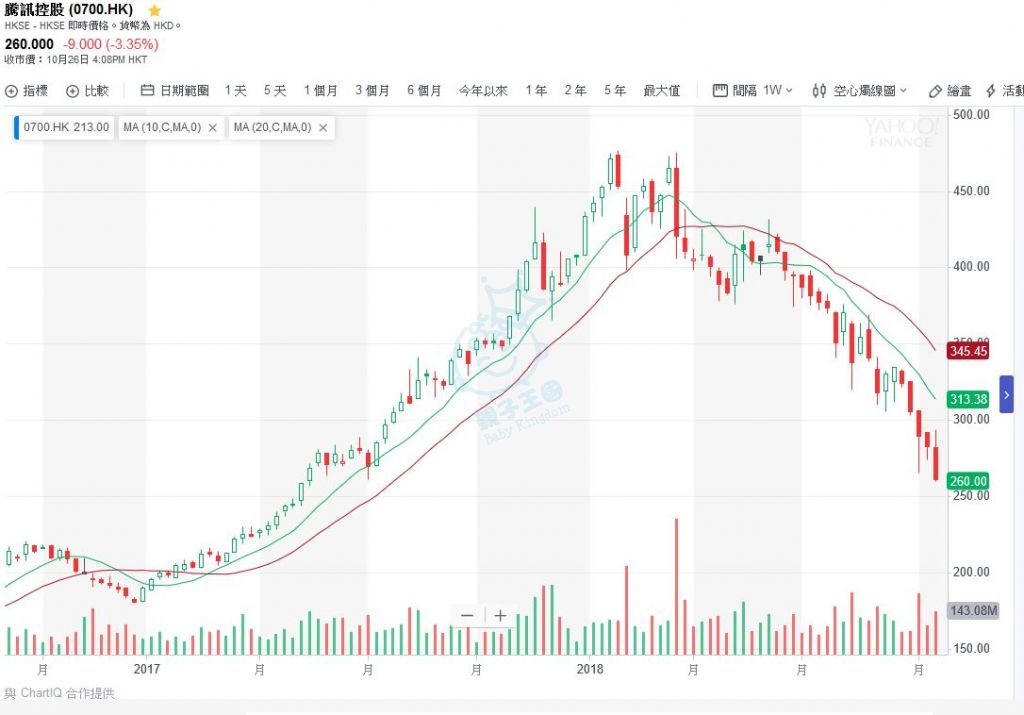Open the 指標 indicators menu

(27, 91)
